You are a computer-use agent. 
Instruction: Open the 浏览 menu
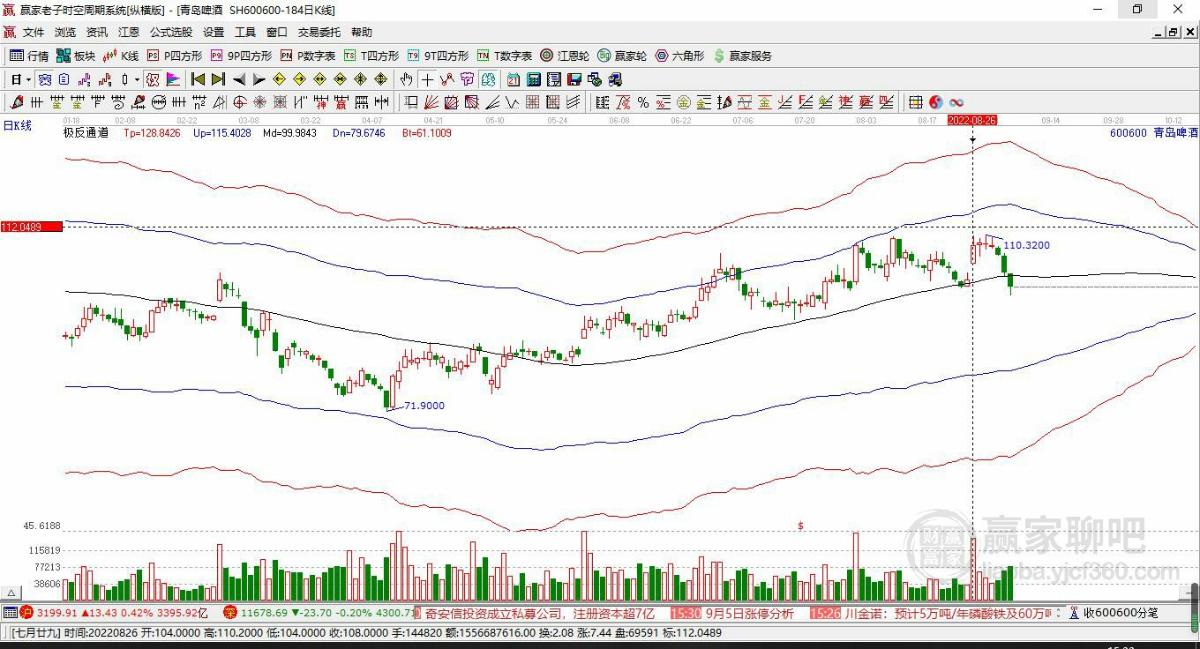coord(65,32)
